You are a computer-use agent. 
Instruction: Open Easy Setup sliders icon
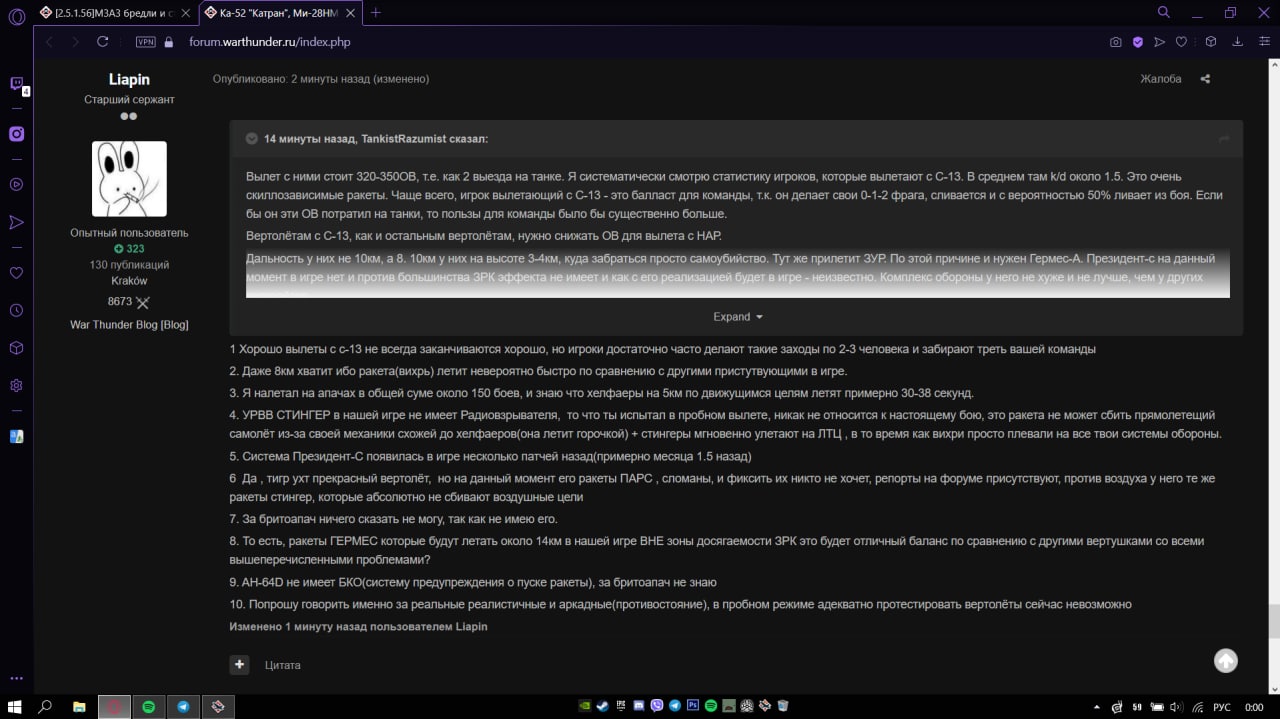[x=1263, y=42]
